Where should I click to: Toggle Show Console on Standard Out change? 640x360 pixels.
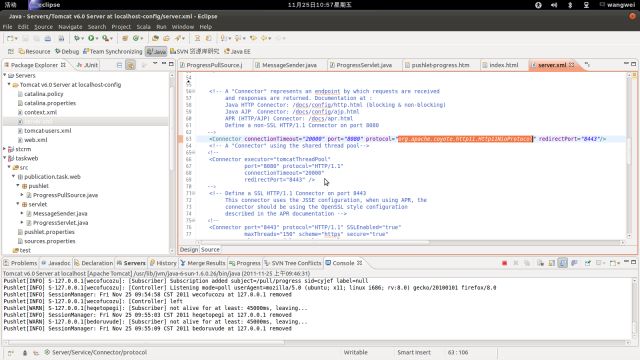[x=563, y=263]
